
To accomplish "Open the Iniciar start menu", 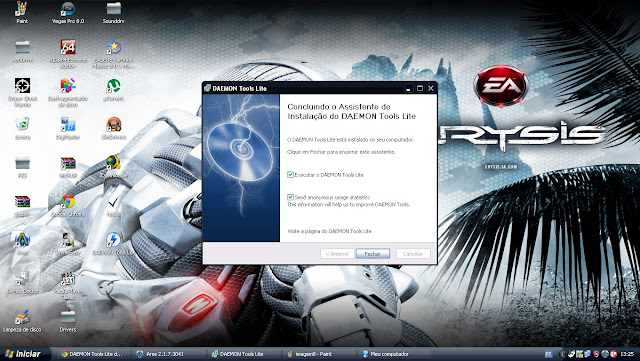I will click(24, 354).
